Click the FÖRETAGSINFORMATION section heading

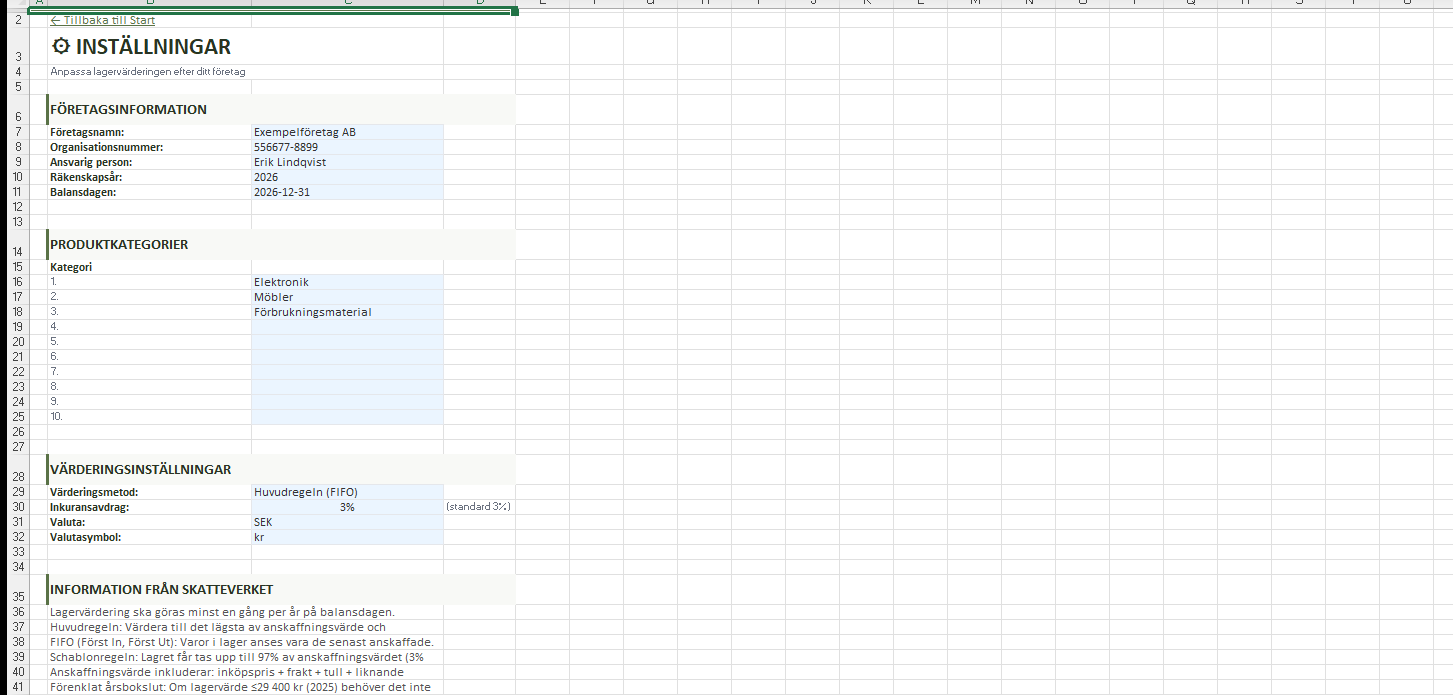coord(128,110)
